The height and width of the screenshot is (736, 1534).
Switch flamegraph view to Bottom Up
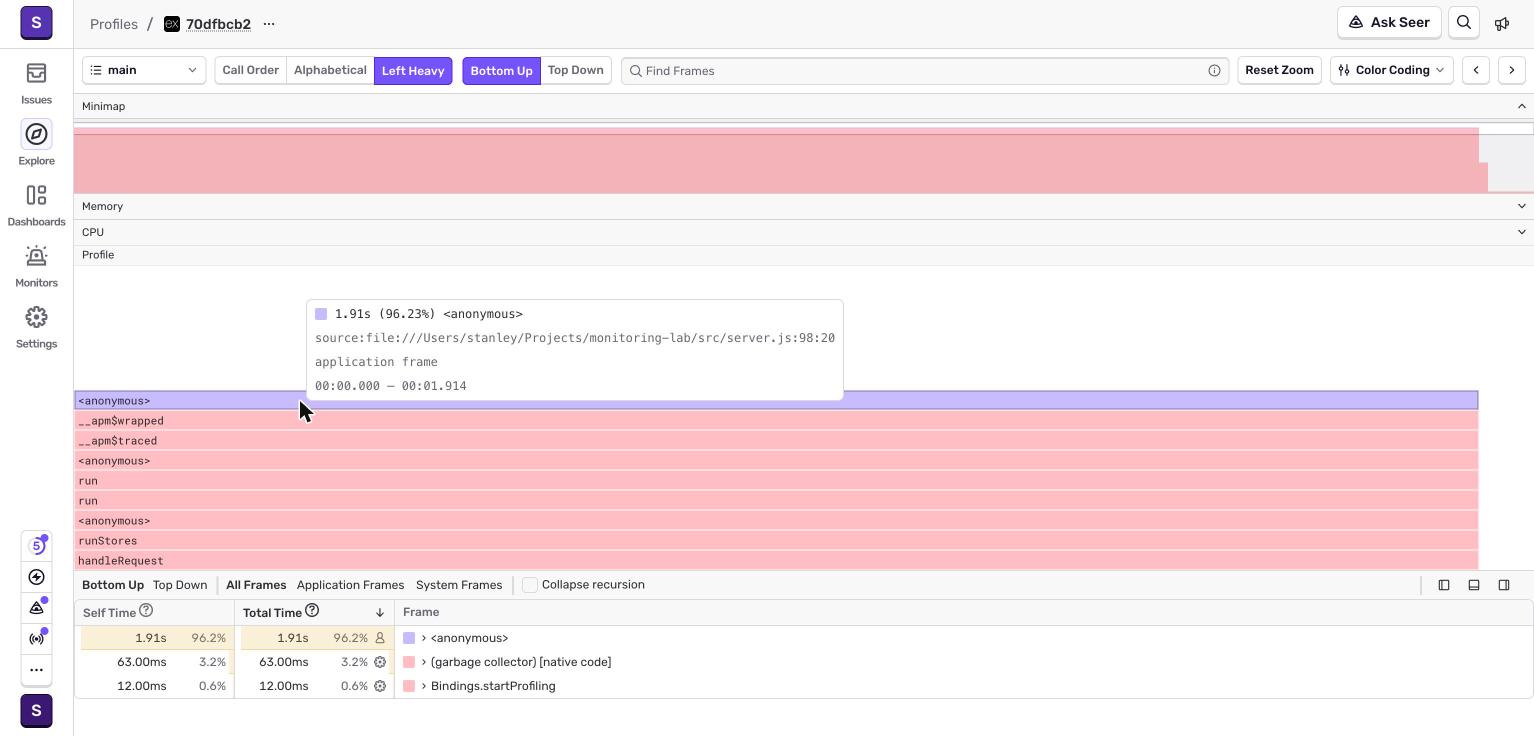[501, 70]
